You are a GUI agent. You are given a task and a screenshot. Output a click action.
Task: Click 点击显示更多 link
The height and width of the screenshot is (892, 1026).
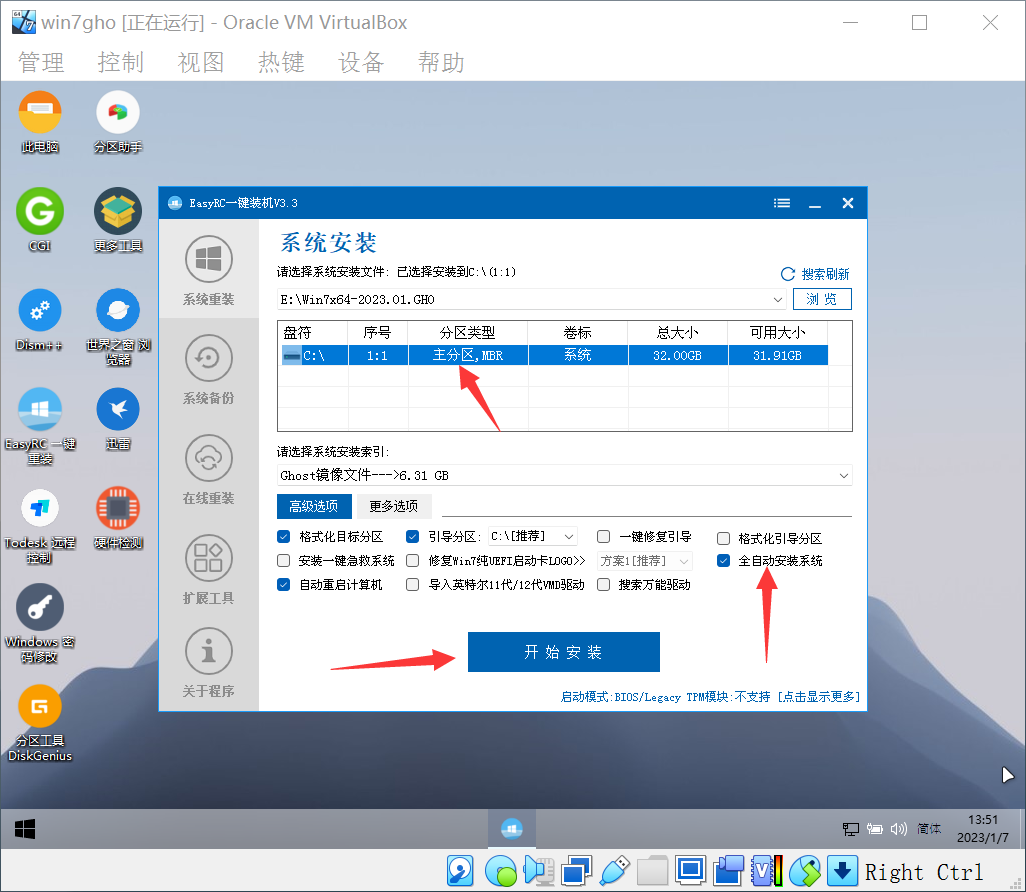click(818, 697)
